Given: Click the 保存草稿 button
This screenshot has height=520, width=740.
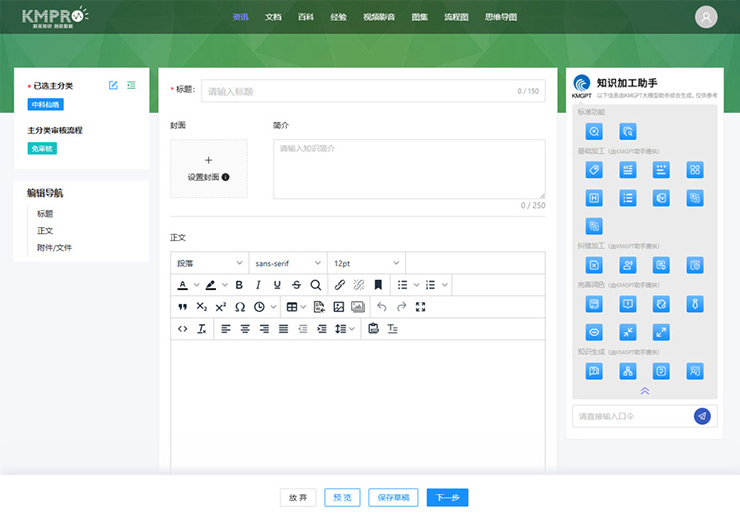Looking at the screenshot, I should point(393,497).
